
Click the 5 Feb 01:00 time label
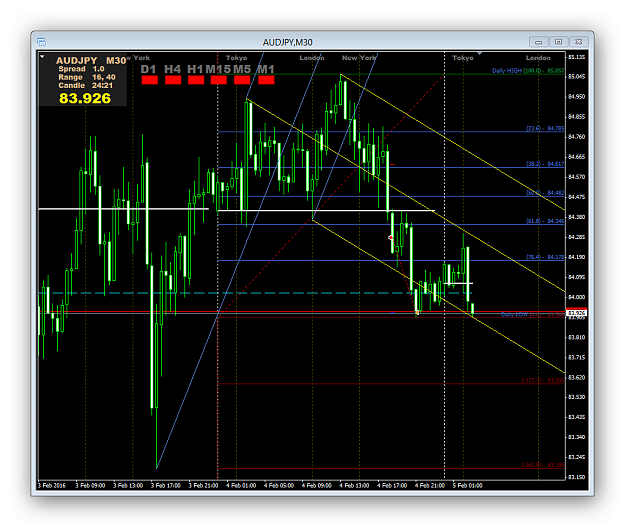468,486
